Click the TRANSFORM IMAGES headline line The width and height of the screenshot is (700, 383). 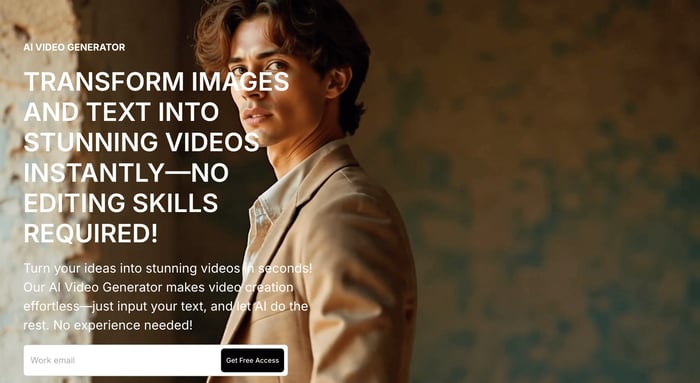click(x=156, y=82)
